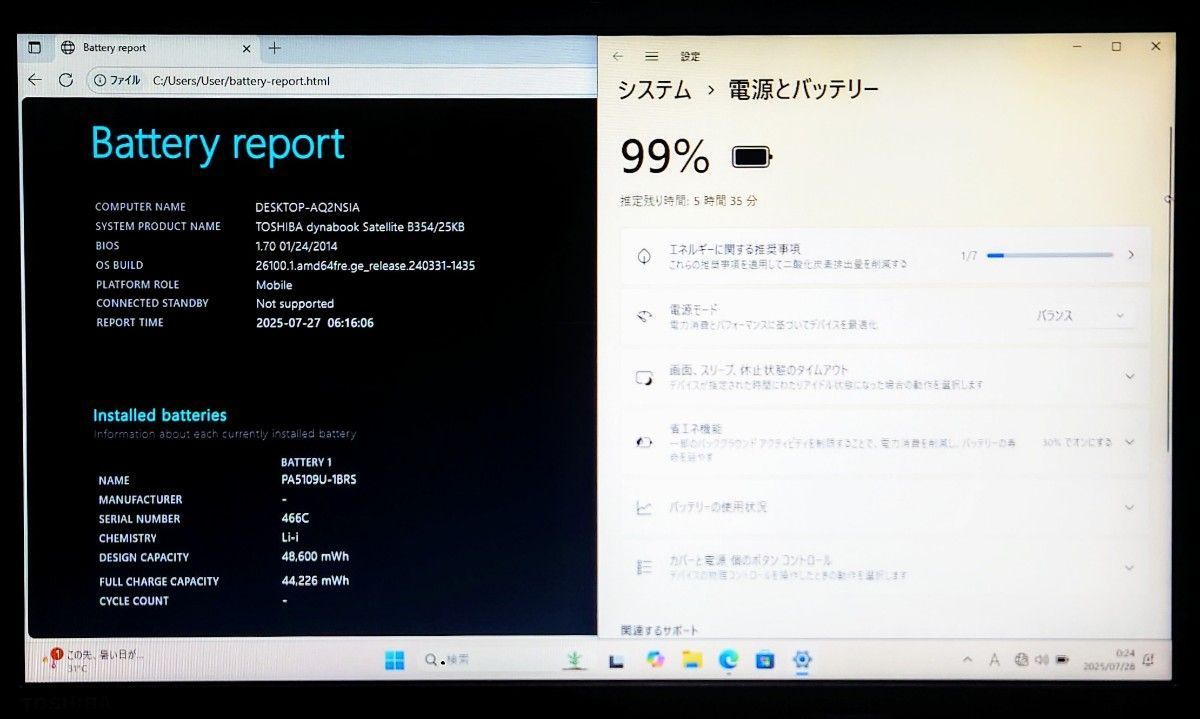This screenshot has width=1200, height=719.
Task: Click the Battery report page title
Action: point(218,144)
